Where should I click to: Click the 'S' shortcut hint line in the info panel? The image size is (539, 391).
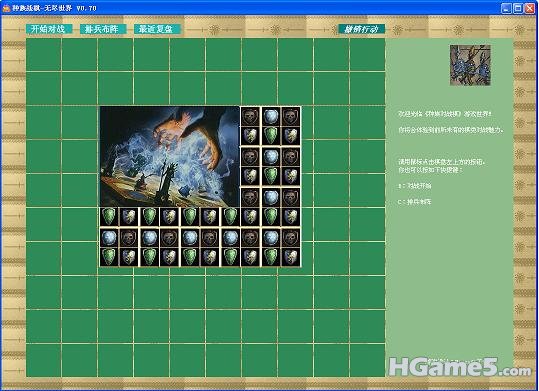coord(415,186)
